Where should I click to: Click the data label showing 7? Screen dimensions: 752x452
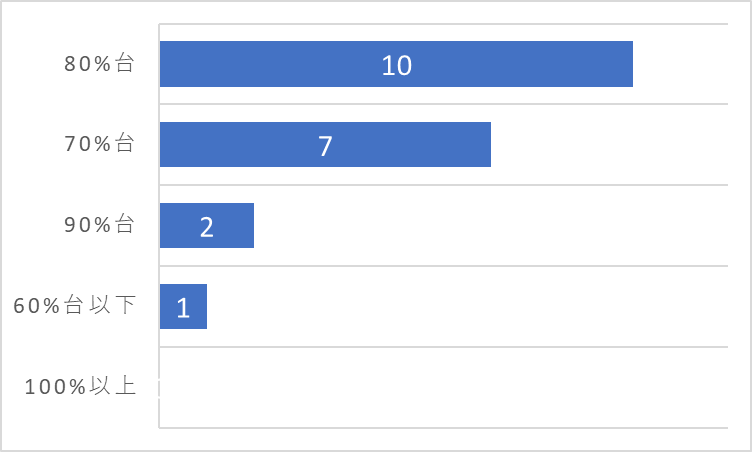325,146
